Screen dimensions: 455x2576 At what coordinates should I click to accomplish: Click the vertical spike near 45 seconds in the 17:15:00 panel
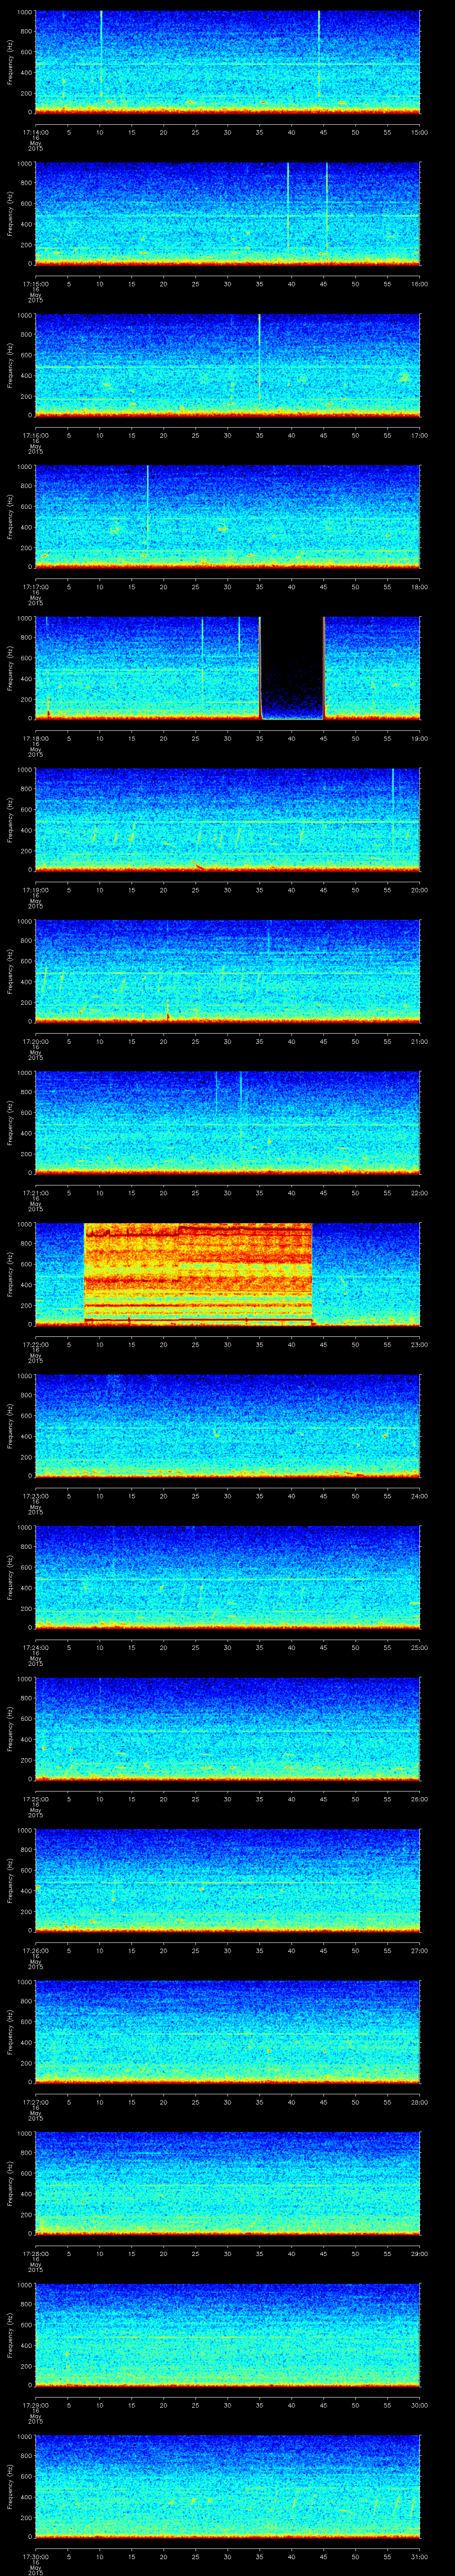326,207
